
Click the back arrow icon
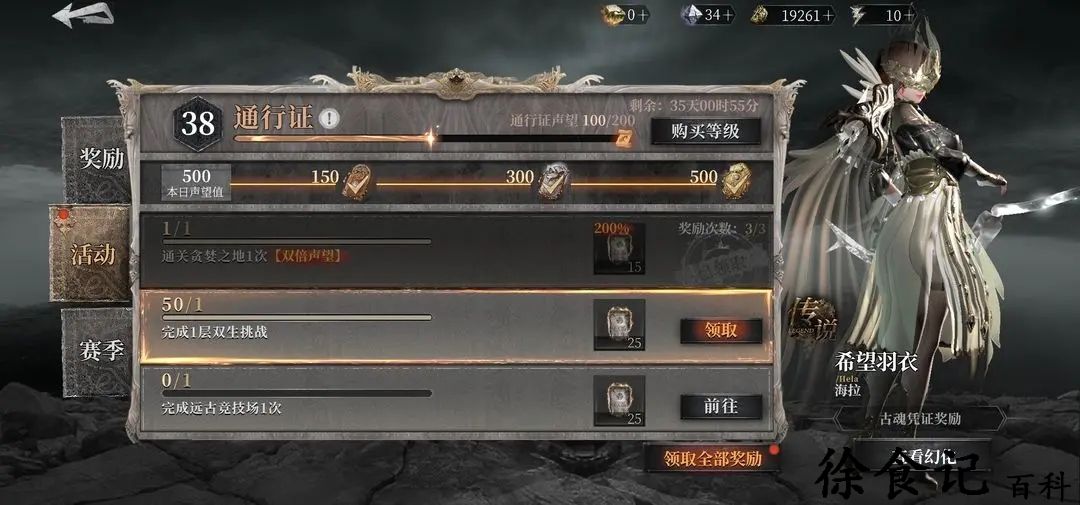(x=83, y=15)
